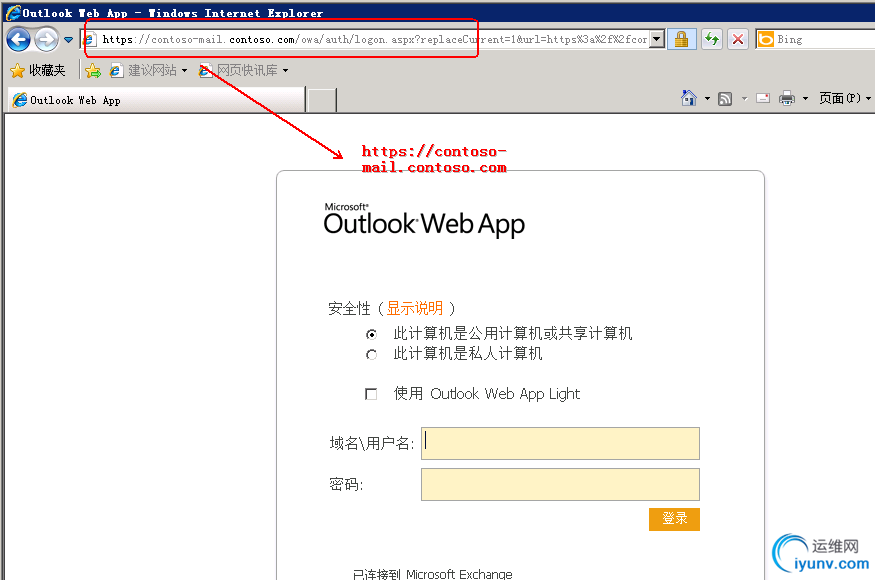Go back with the Back arrow button
Viewport: 875px width, 580px height.
point(18,40)
